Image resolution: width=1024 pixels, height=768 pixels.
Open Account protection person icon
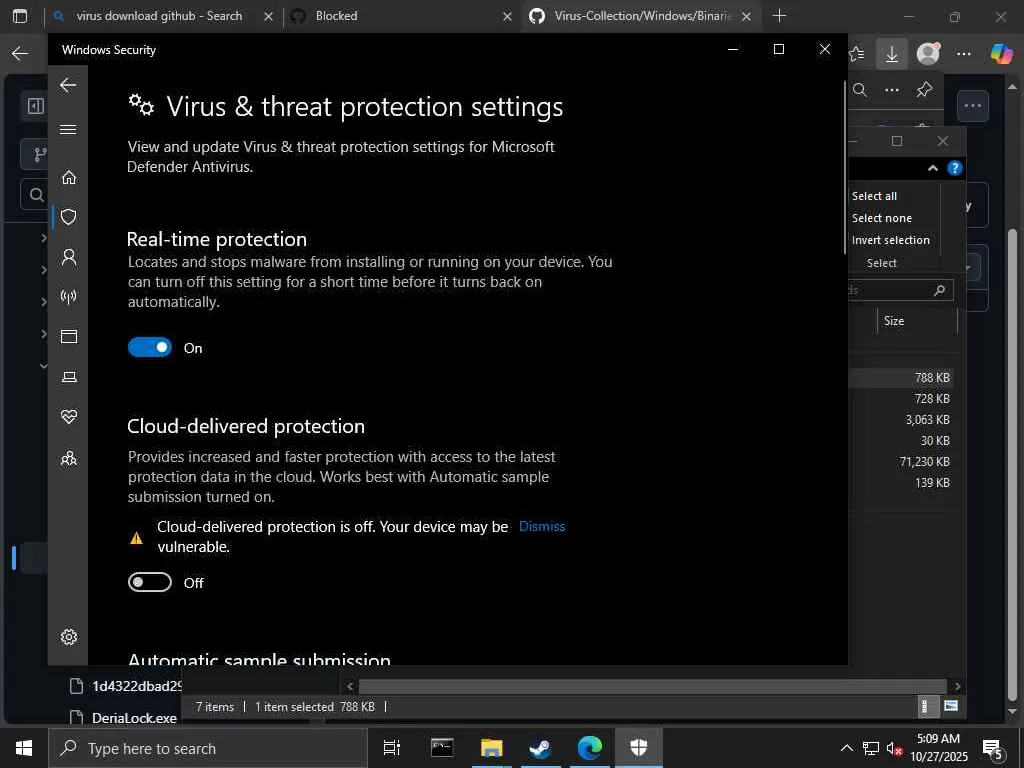[x=69, y=257]
